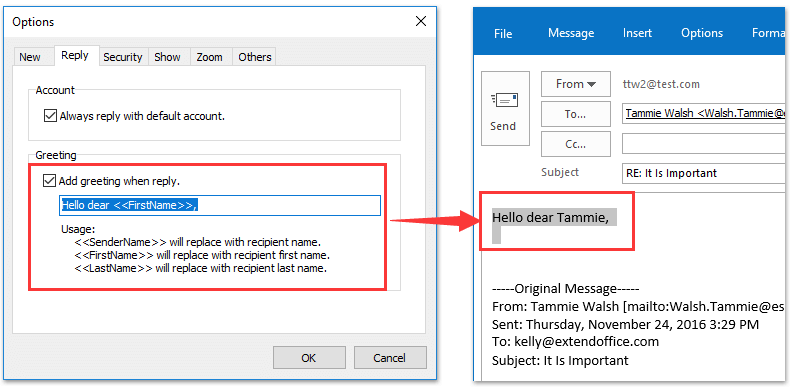Select the Others tab
790x388 pixels.
point(254,57)
